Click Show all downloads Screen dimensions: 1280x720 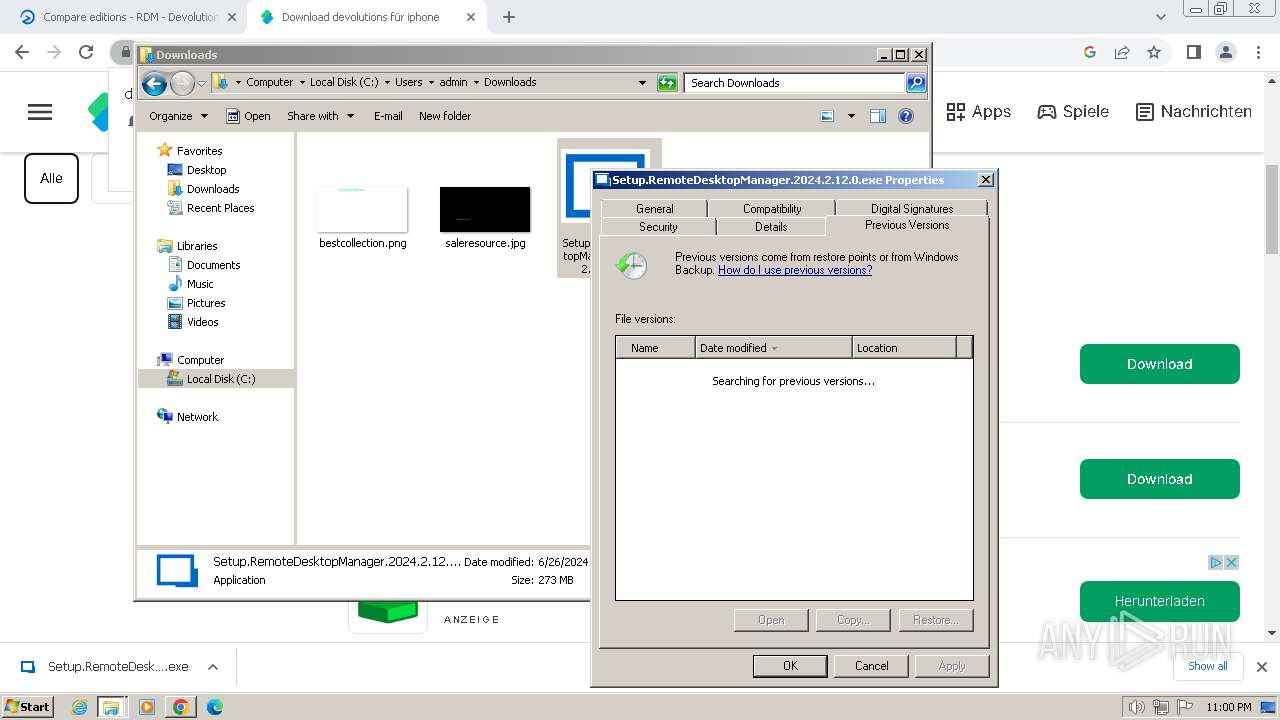1208,666
